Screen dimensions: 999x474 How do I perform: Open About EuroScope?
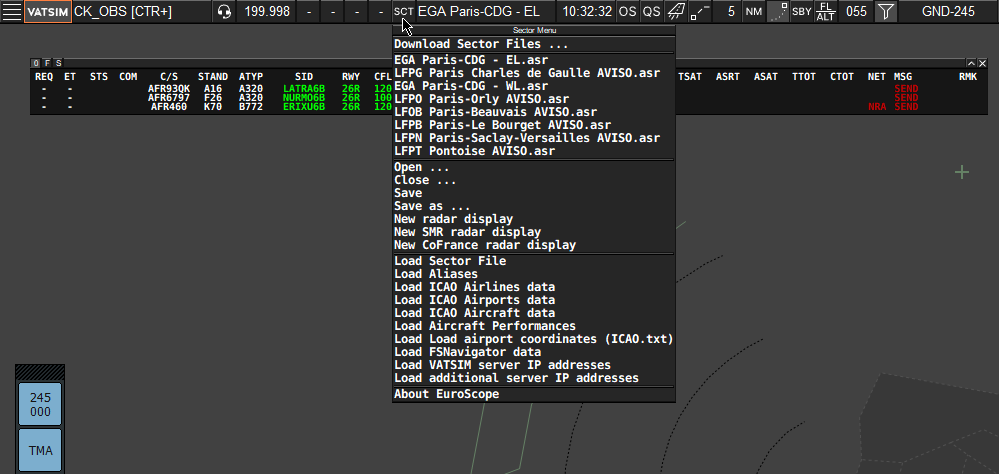click(534, 394)
